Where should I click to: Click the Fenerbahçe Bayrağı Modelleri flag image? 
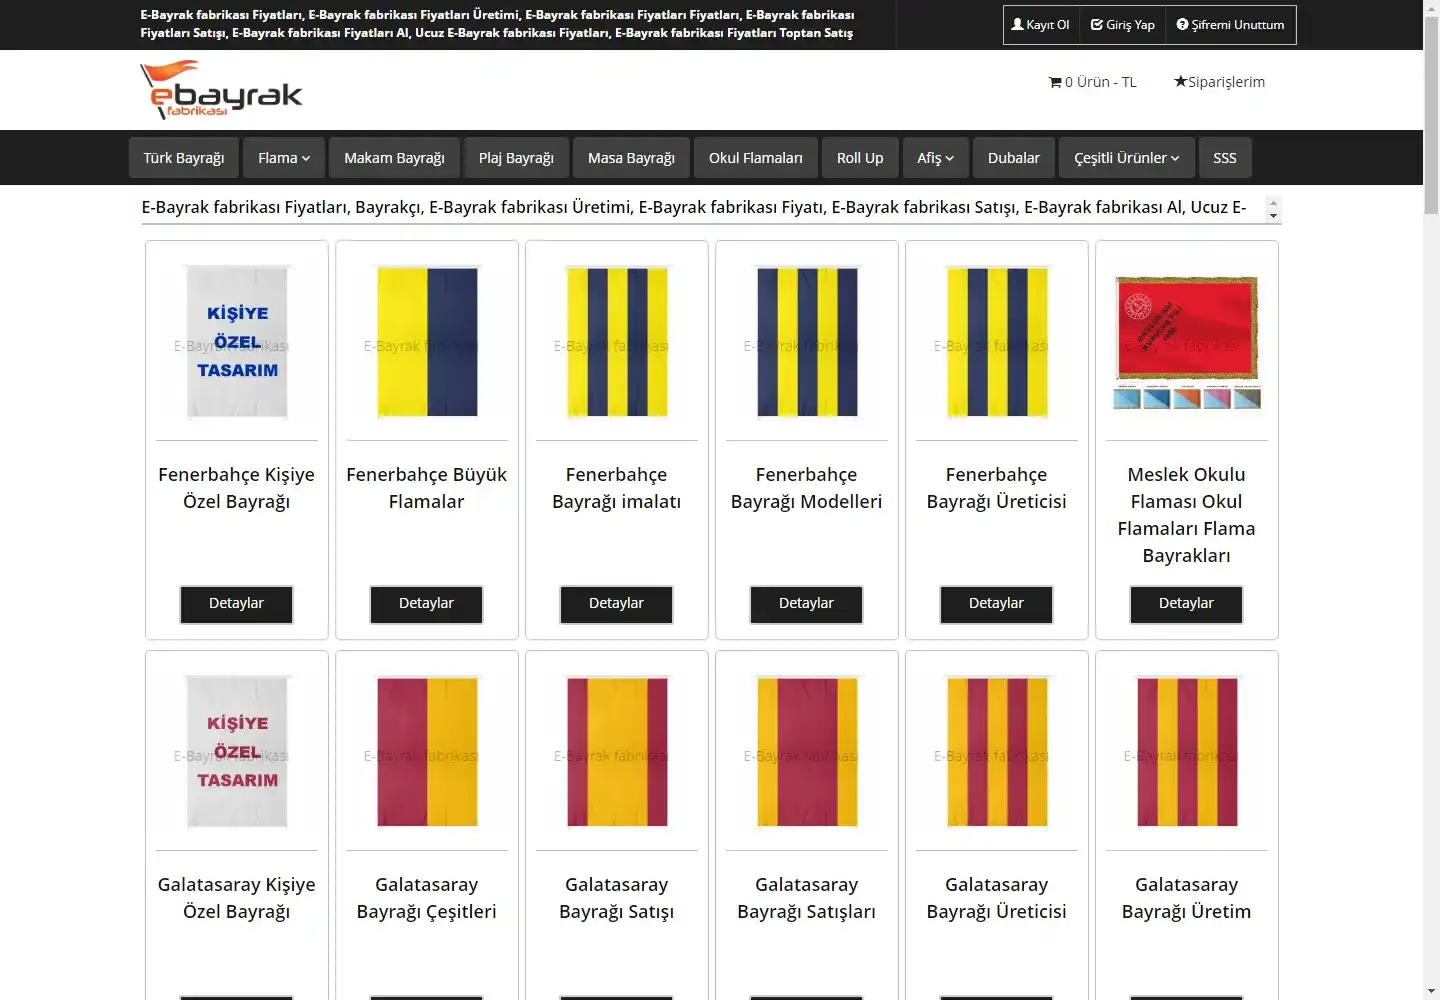click(807, 341)
